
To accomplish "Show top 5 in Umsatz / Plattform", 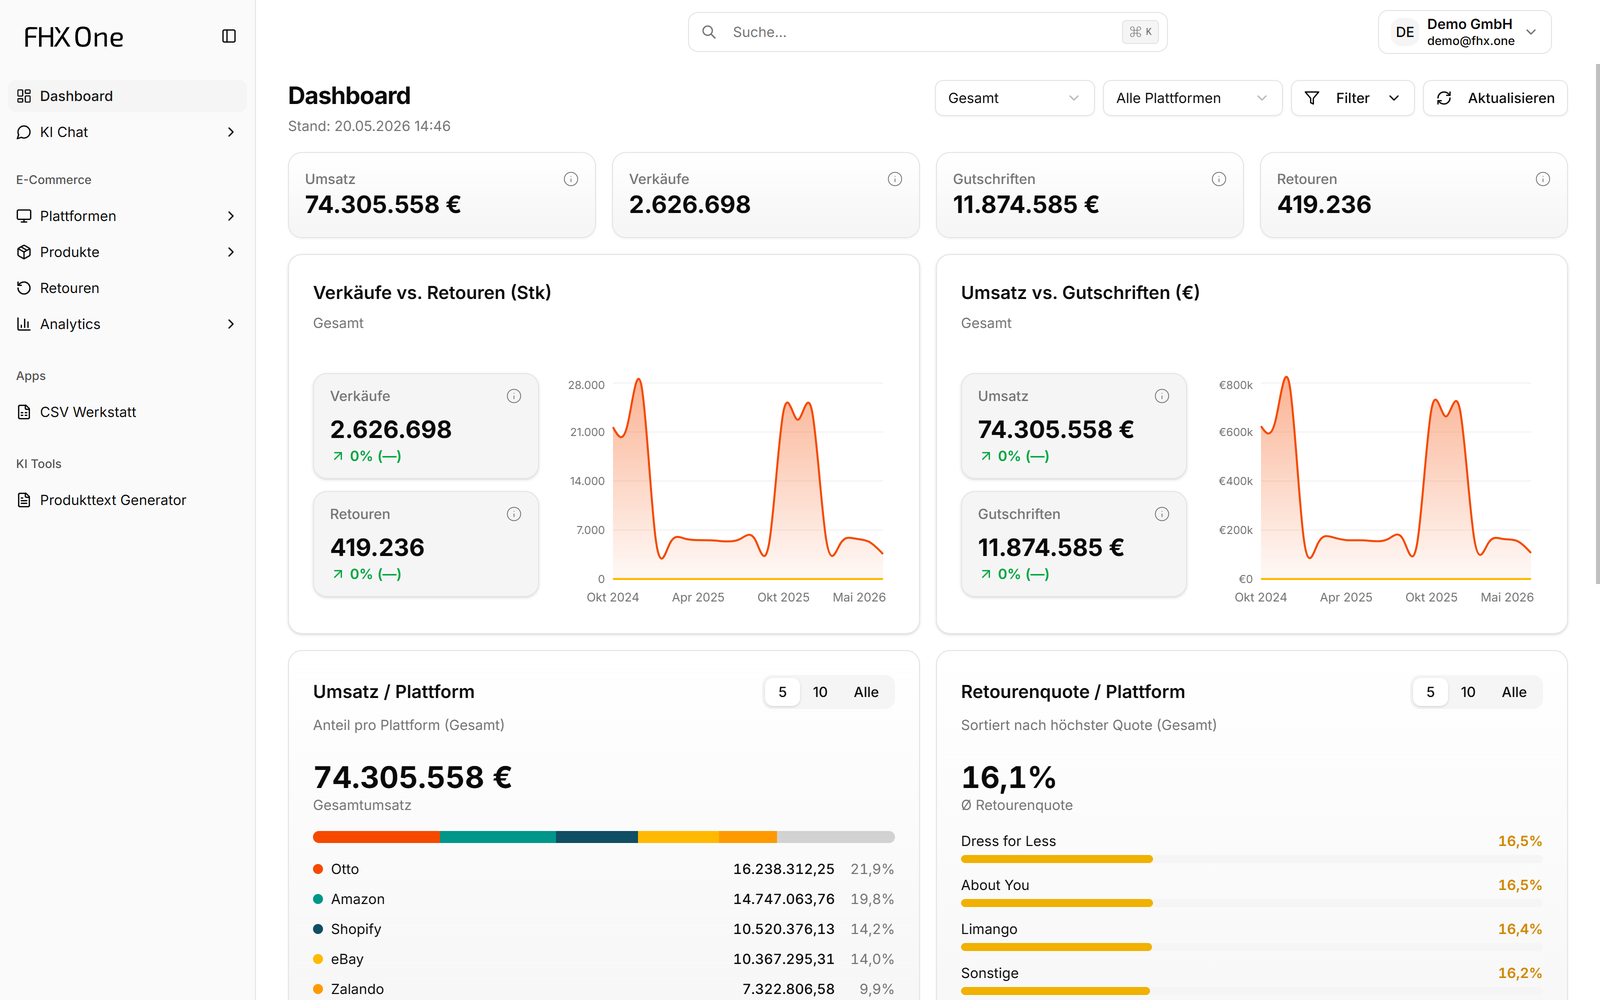I will tap(782, 692).
